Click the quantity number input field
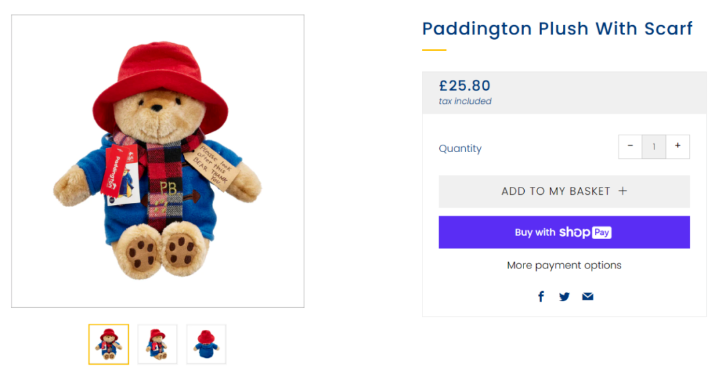The width and height of the screenshot is (711, 373). [654, 146]
